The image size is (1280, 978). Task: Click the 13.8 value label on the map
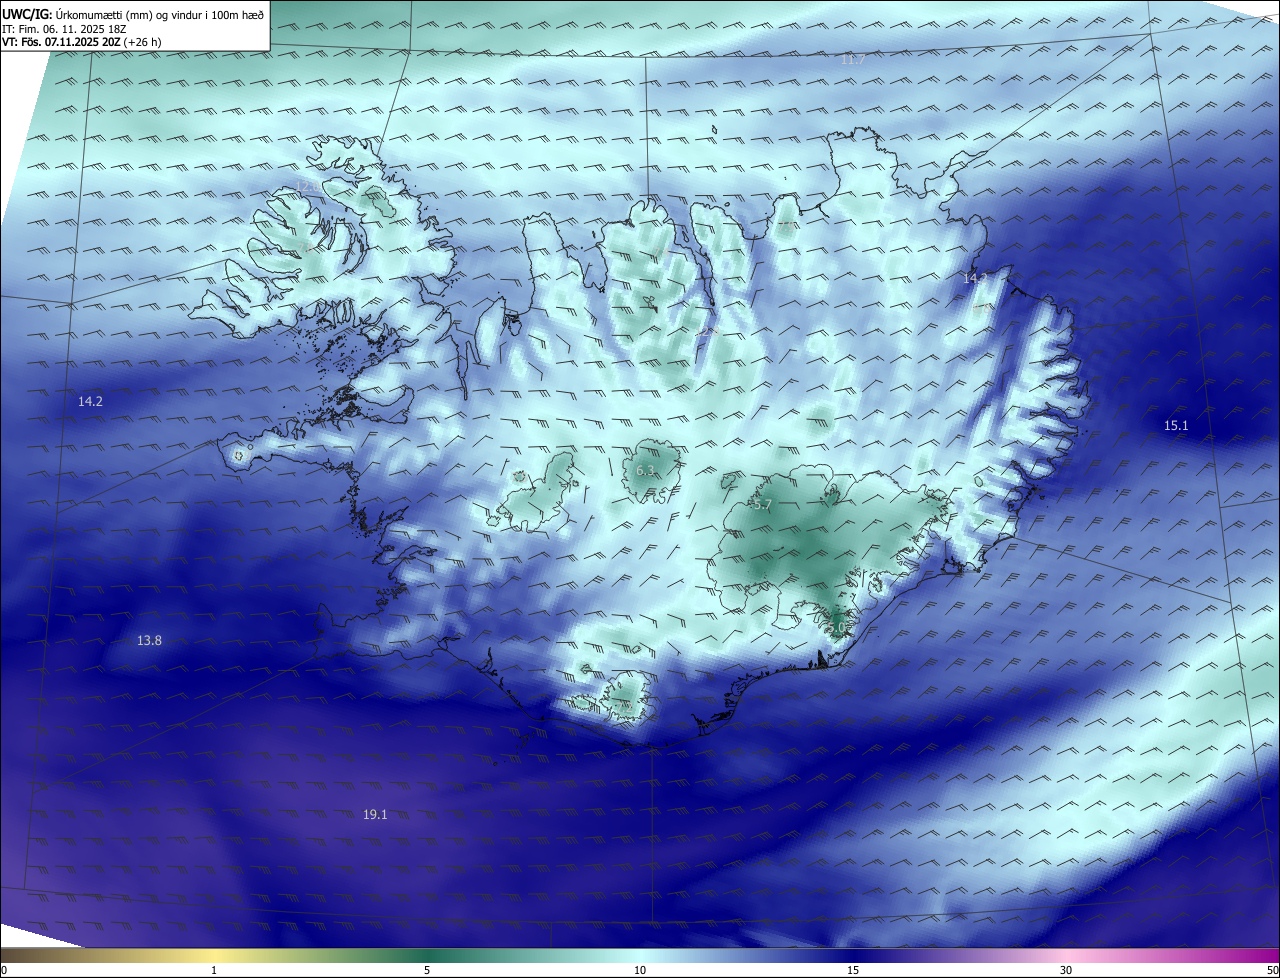pos(149,640)
